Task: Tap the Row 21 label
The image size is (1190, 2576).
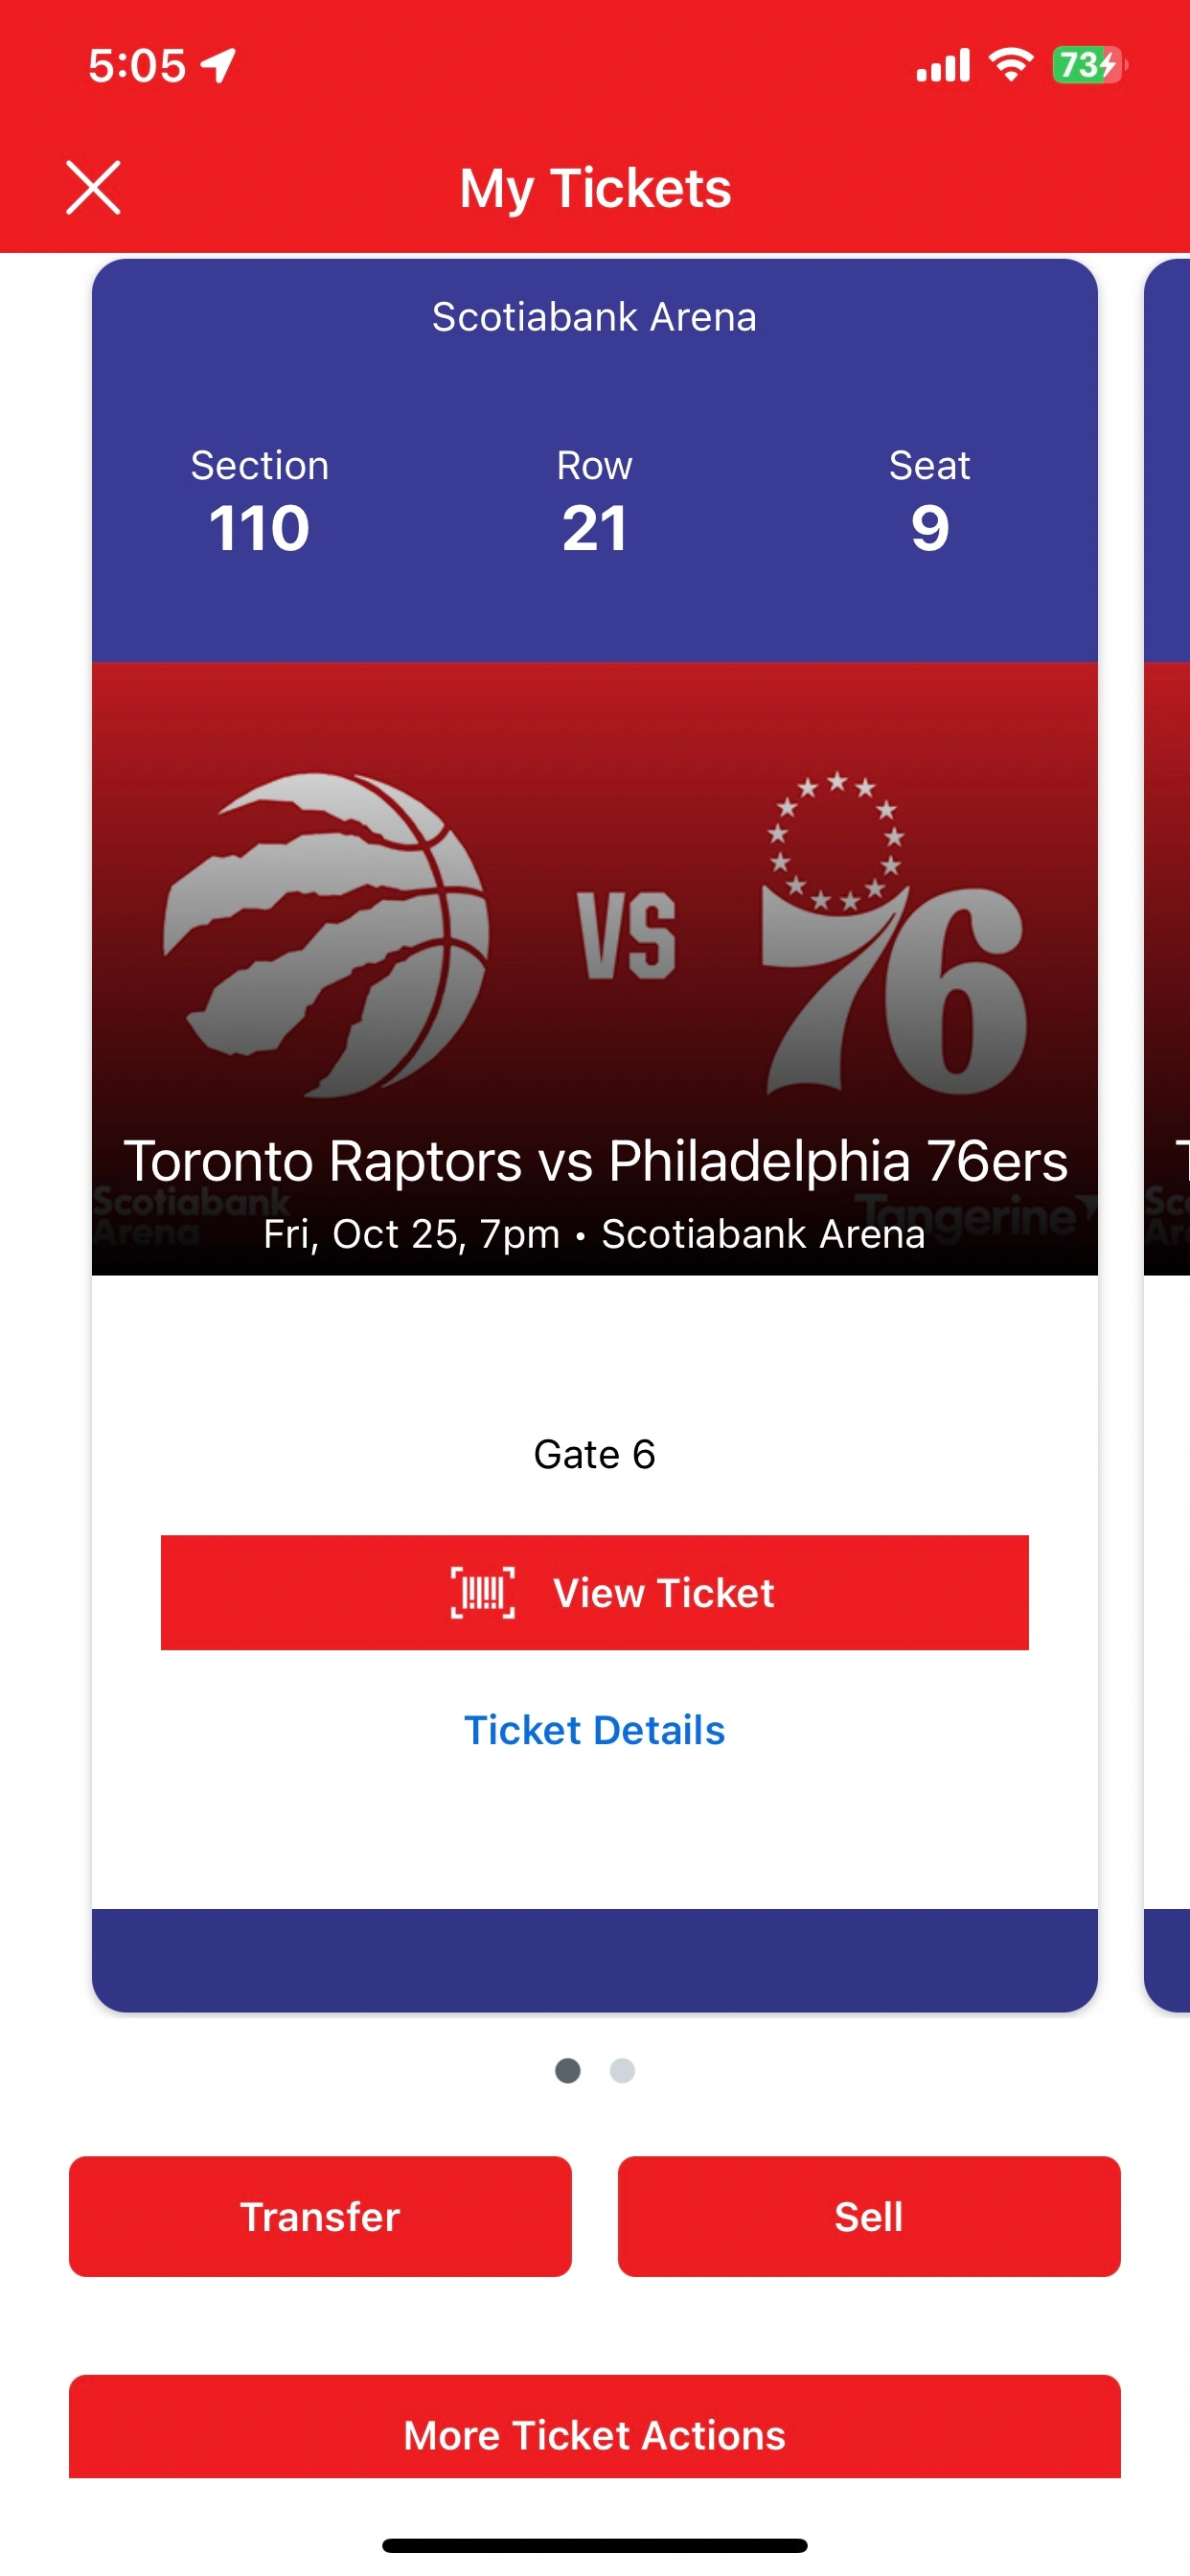Action: [x=595, y=502]
